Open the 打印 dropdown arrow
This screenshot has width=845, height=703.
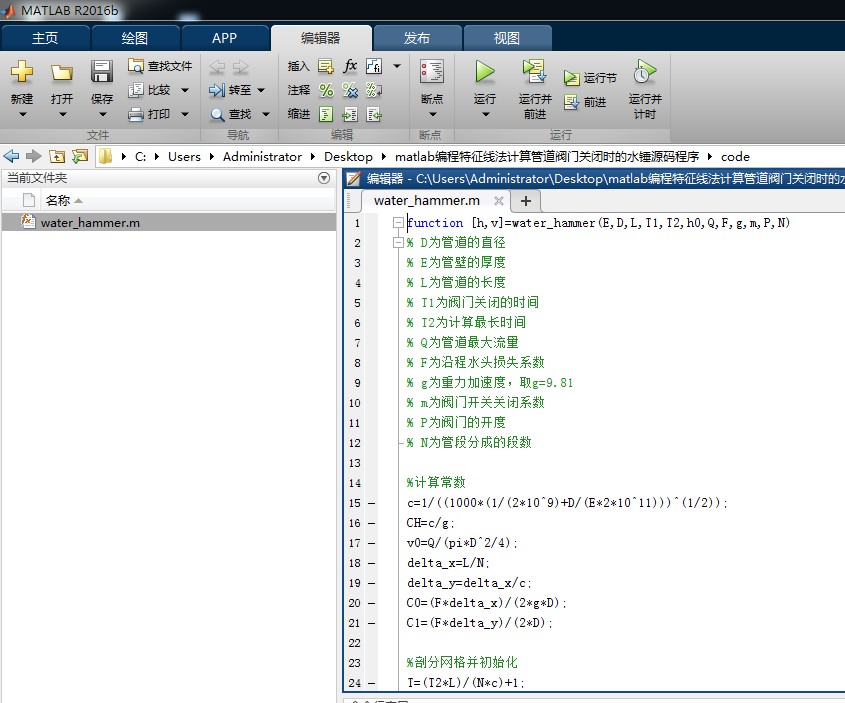click(x=185, y=114)
